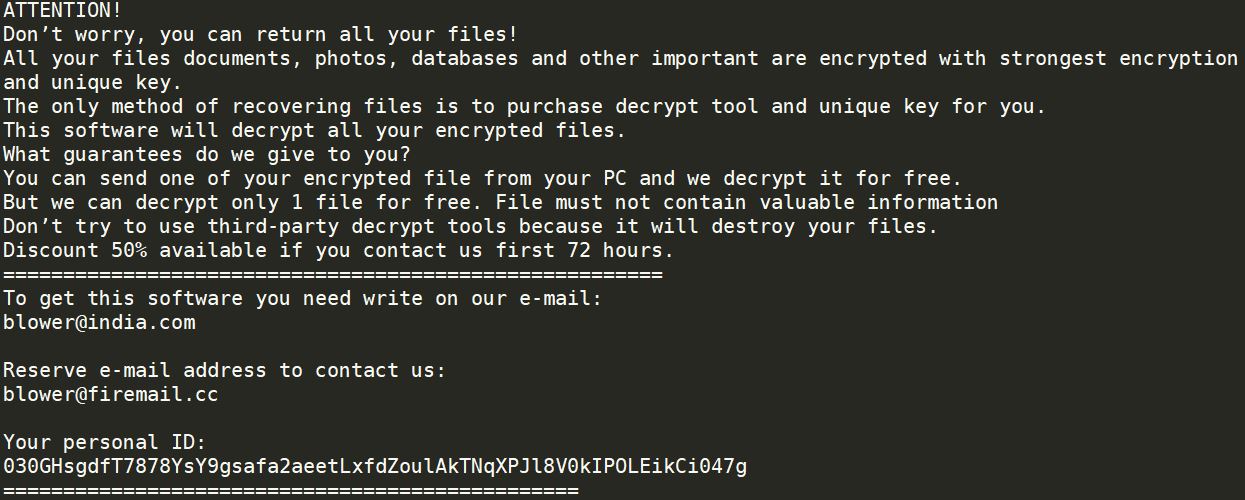Click the 'Discount 50% available' line

pos(339,250)
